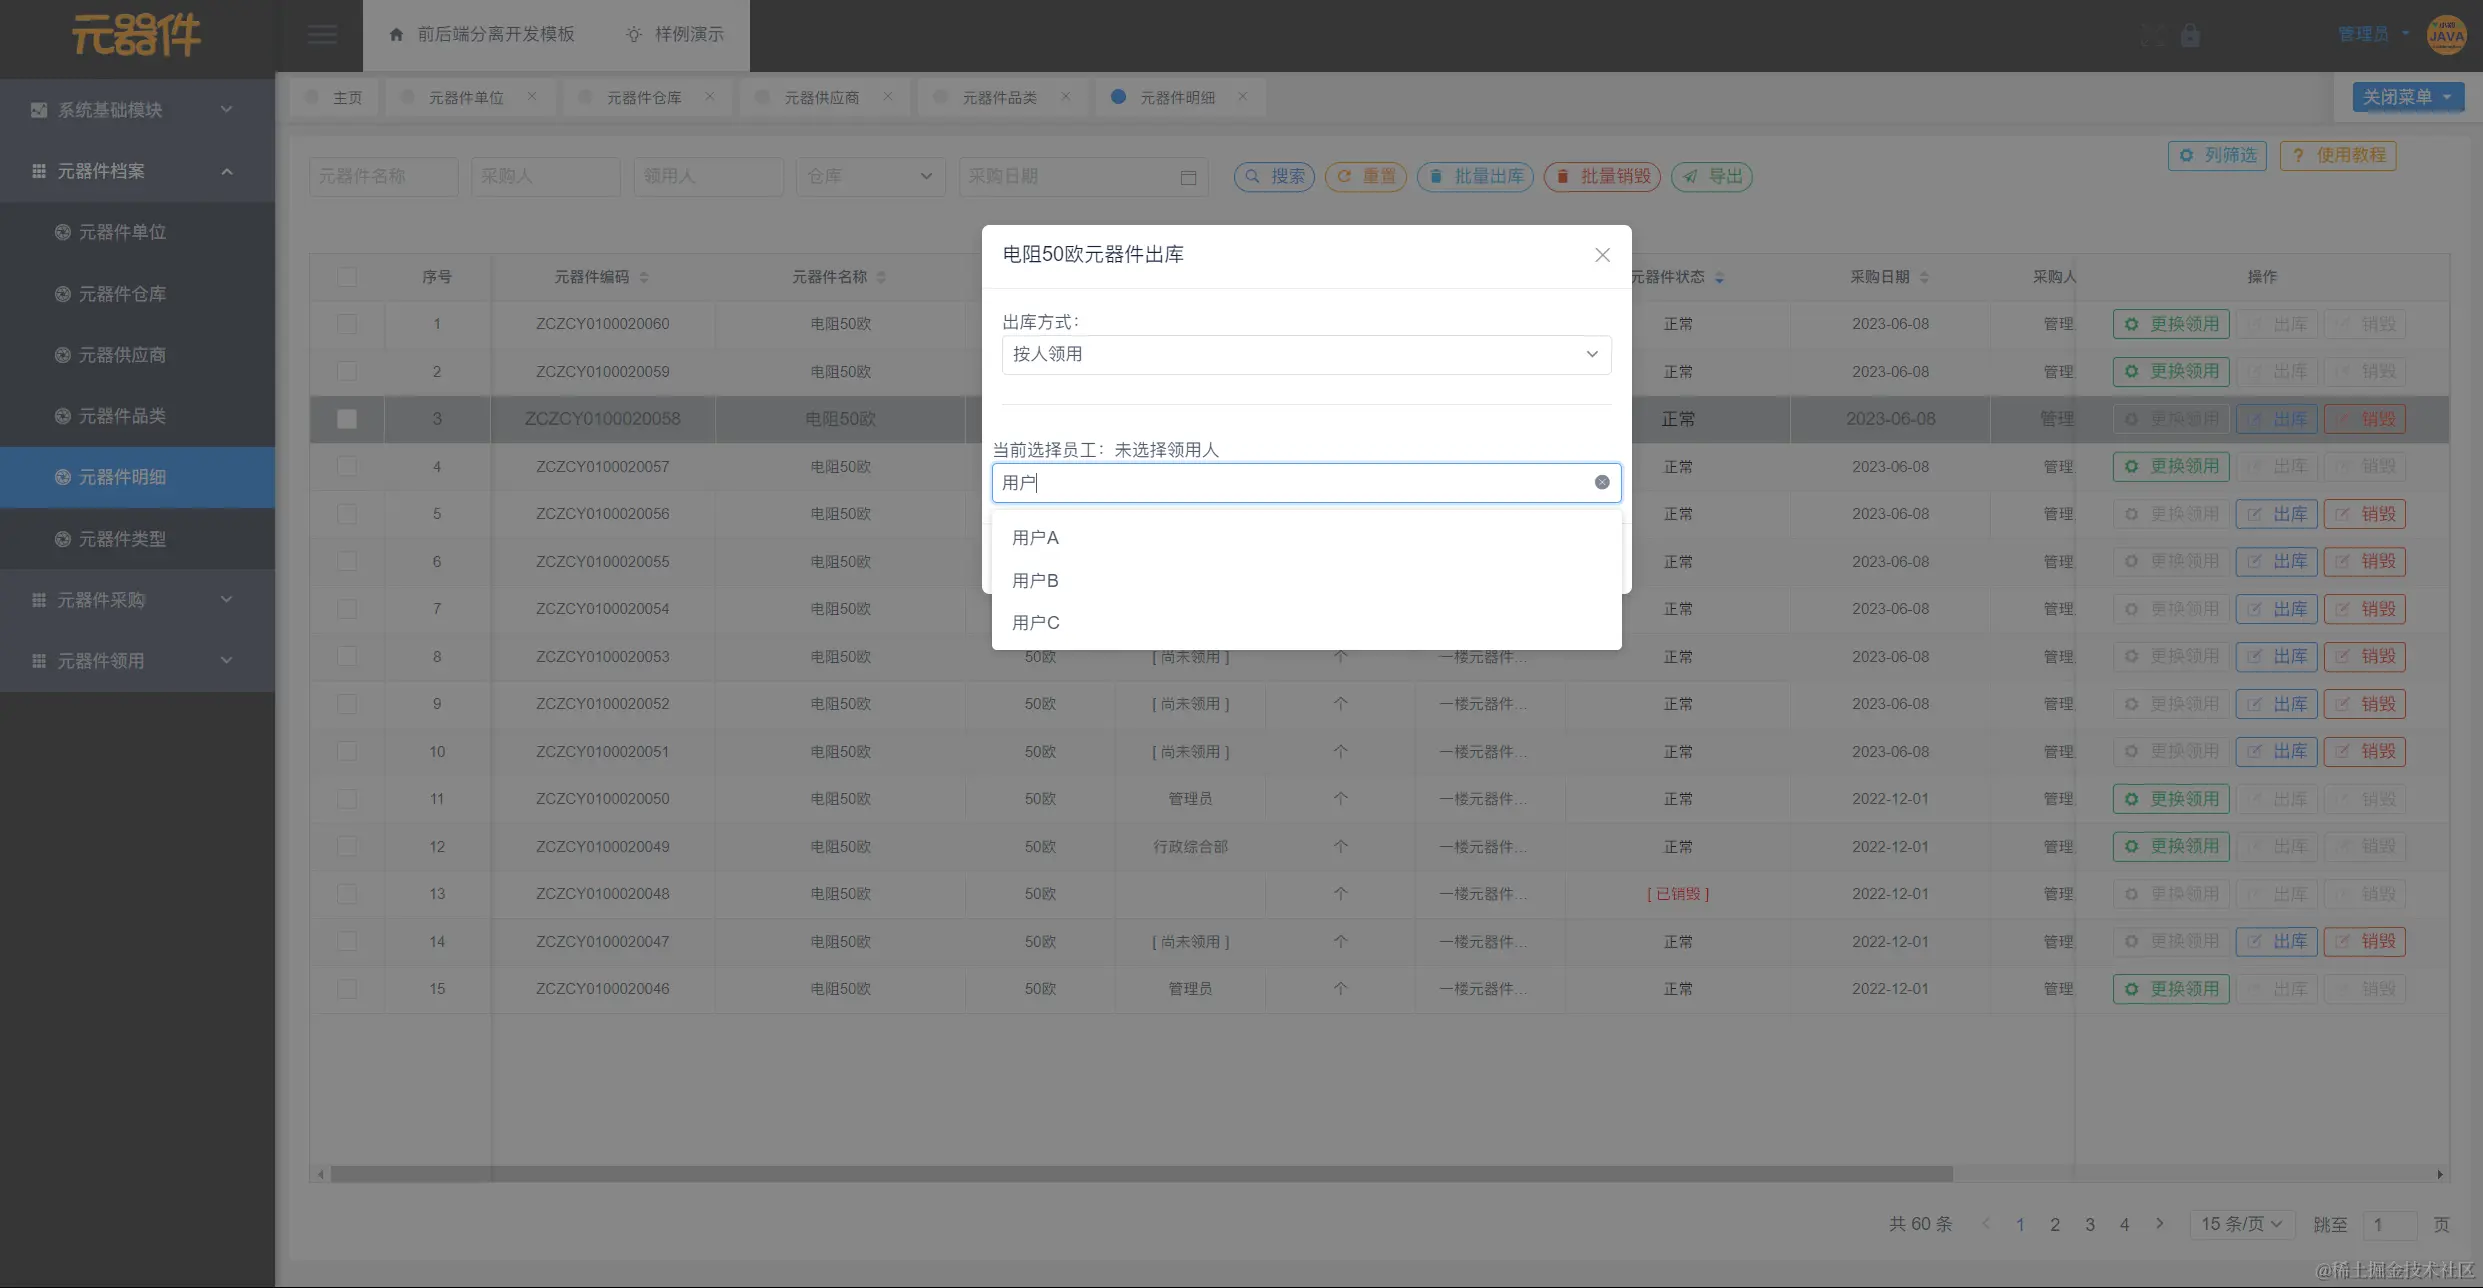Clear the employee search input text
The image size is (2483, 1288).
point(1601,482)
